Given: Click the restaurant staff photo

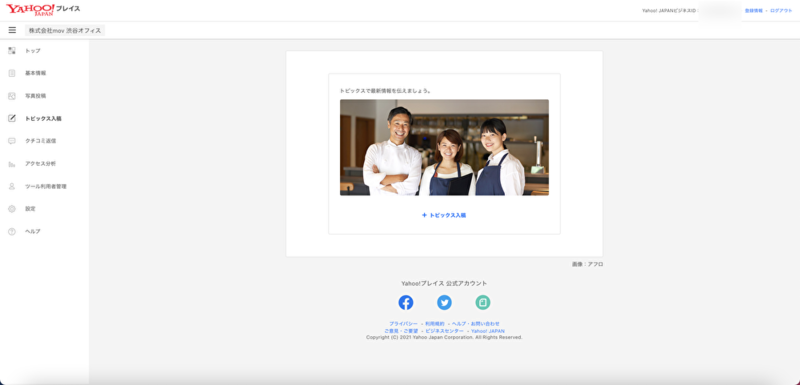Looking at the screenshot, I should click(444, 147).
